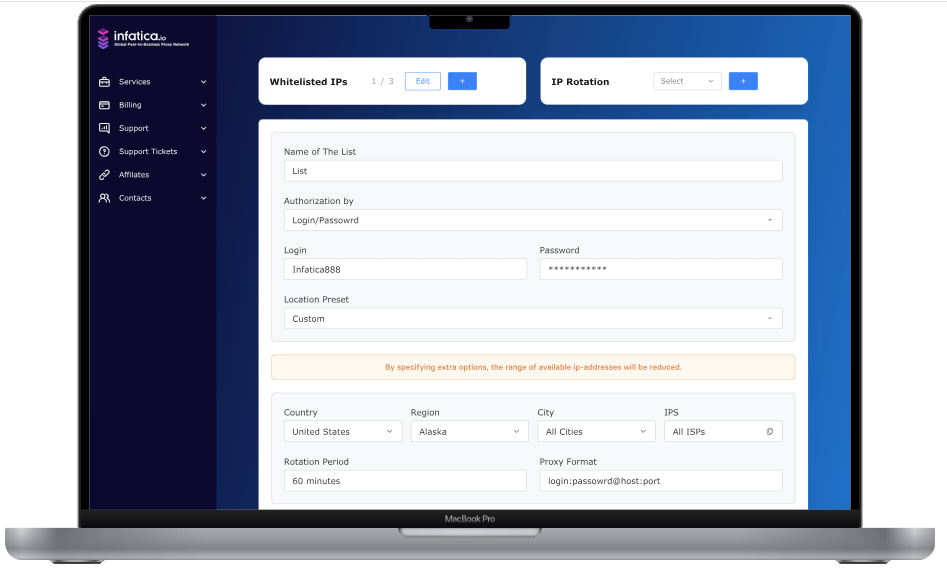947x585 pixels.
Task: Collapse the Contacts section
Action: (204, 198)
